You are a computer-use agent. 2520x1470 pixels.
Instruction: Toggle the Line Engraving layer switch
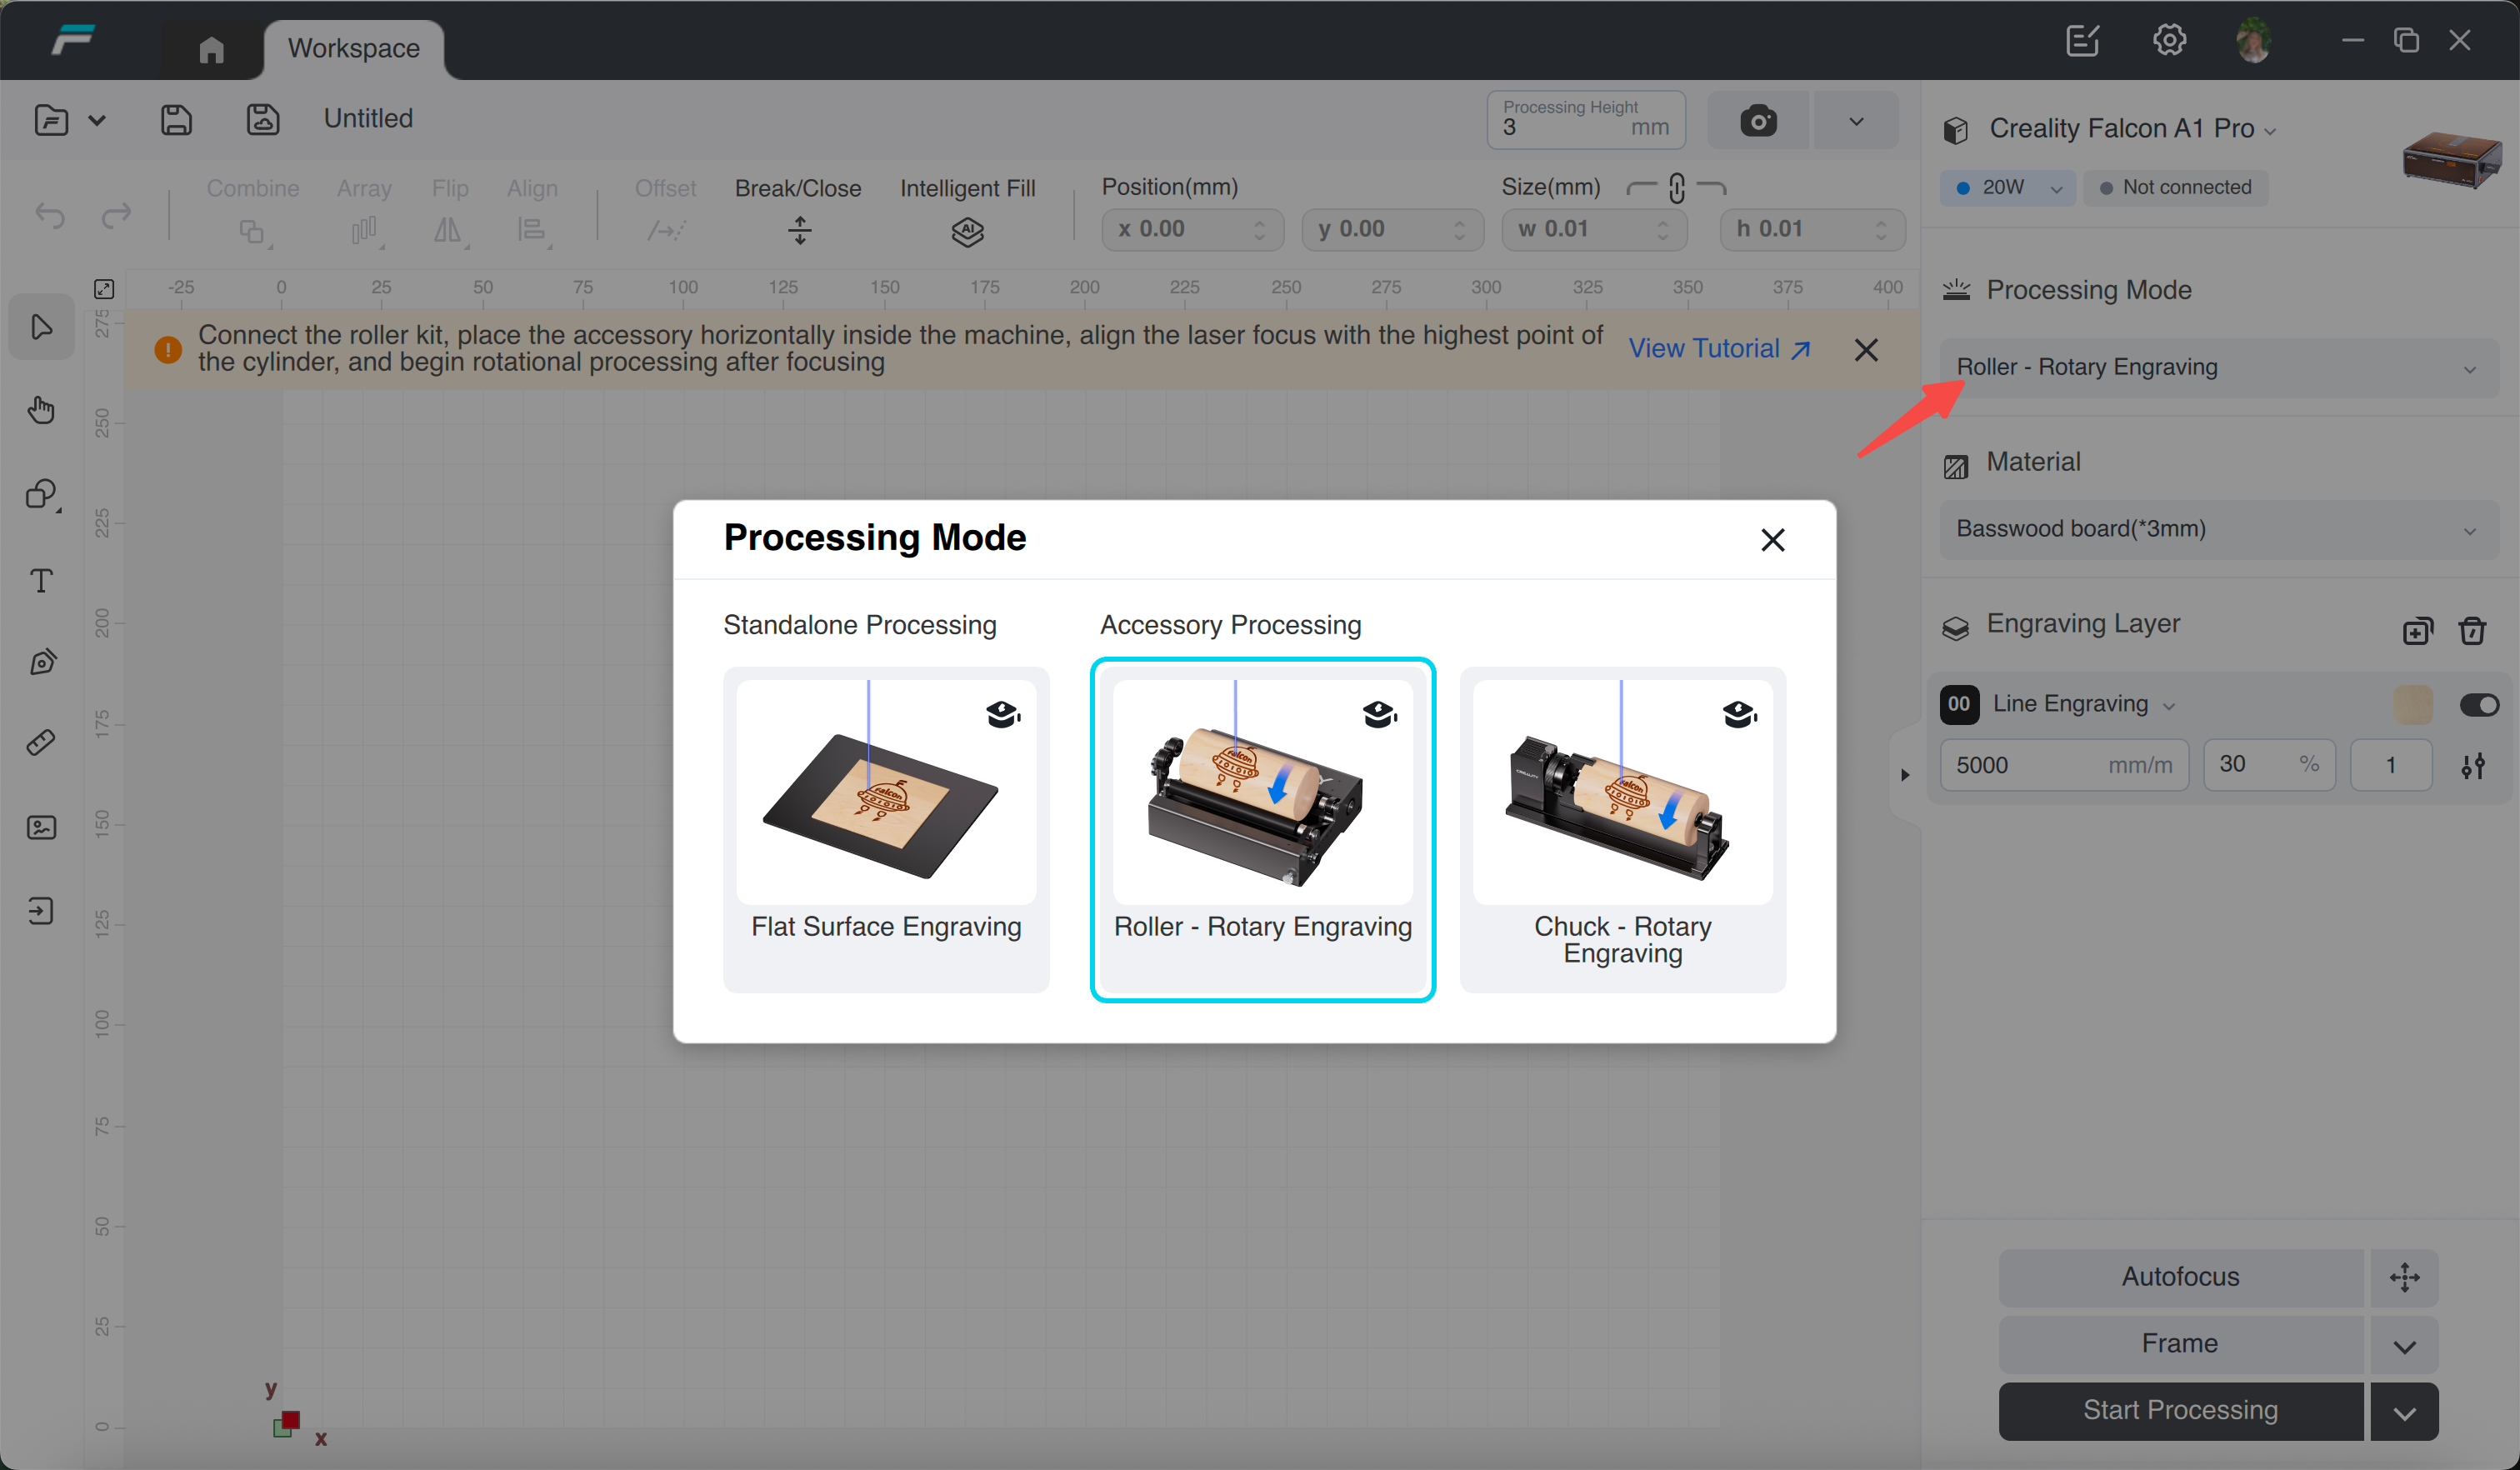click(x=2478, y=705)
